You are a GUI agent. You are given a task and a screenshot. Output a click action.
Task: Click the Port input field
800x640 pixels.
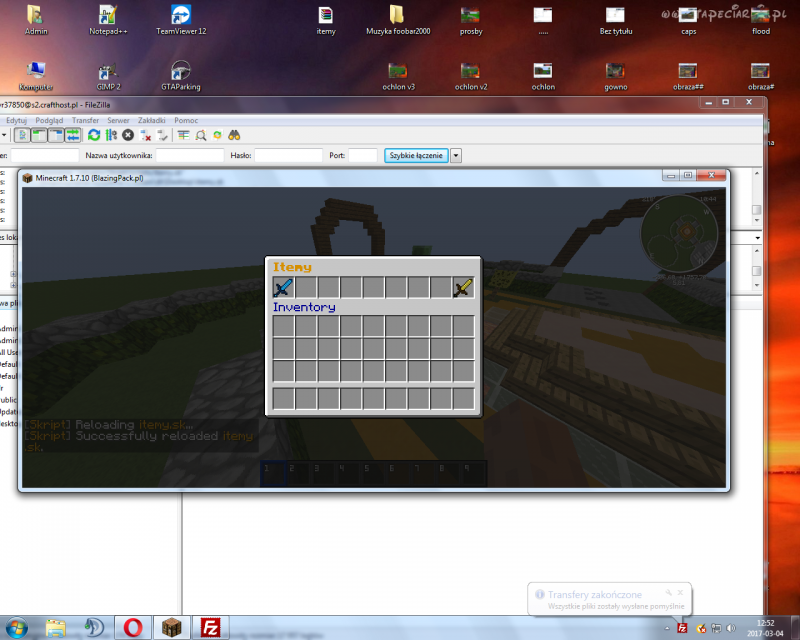coord(363,156)
